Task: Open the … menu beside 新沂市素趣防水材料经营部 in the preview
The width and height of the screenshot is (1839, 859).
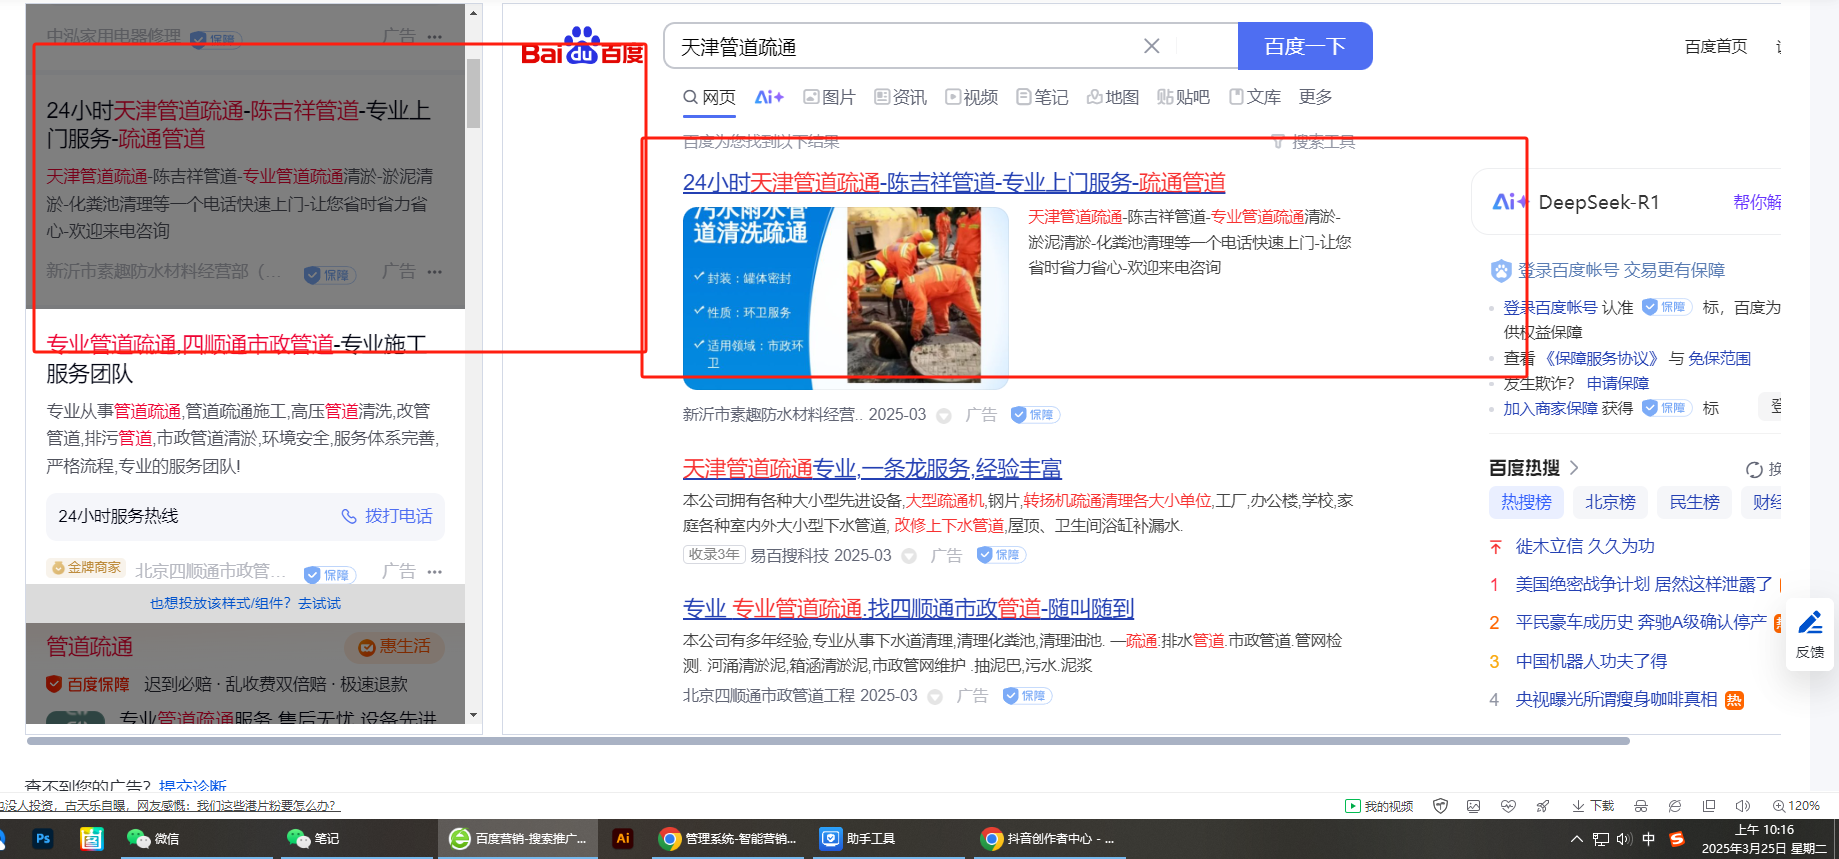Action: tap(434, 272)
